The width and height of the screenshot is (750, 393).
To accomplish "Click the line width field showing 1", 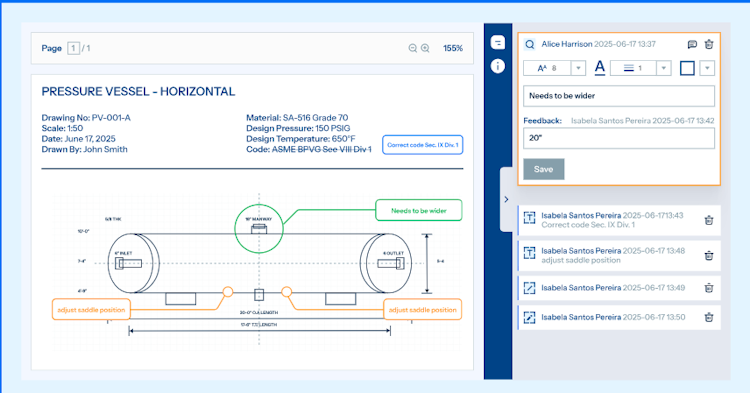I will click(x=633, y=68).
